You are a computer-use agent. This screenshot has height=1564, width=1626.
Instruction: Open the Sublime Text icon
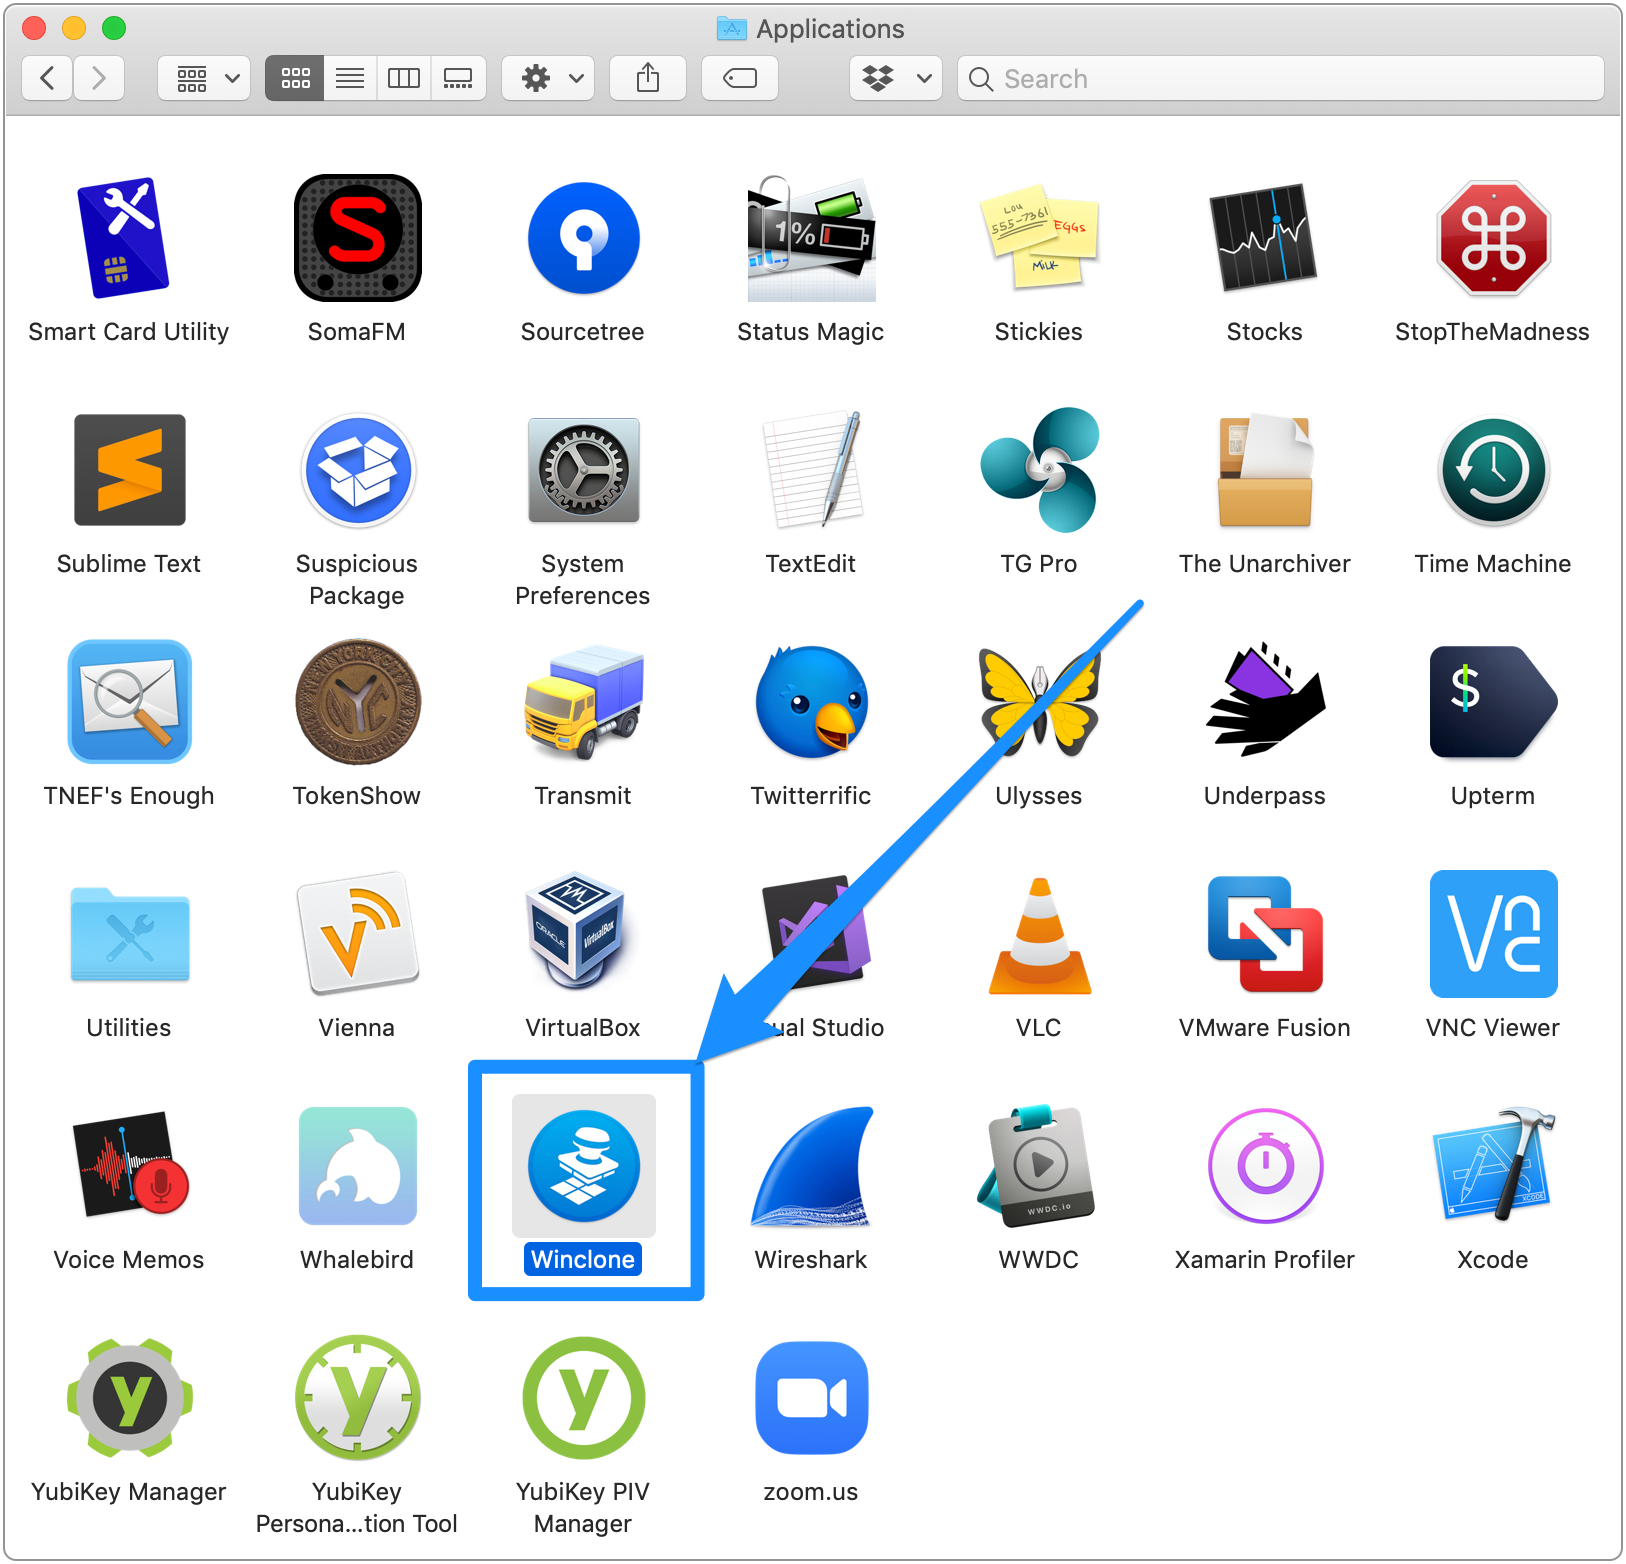129,470
